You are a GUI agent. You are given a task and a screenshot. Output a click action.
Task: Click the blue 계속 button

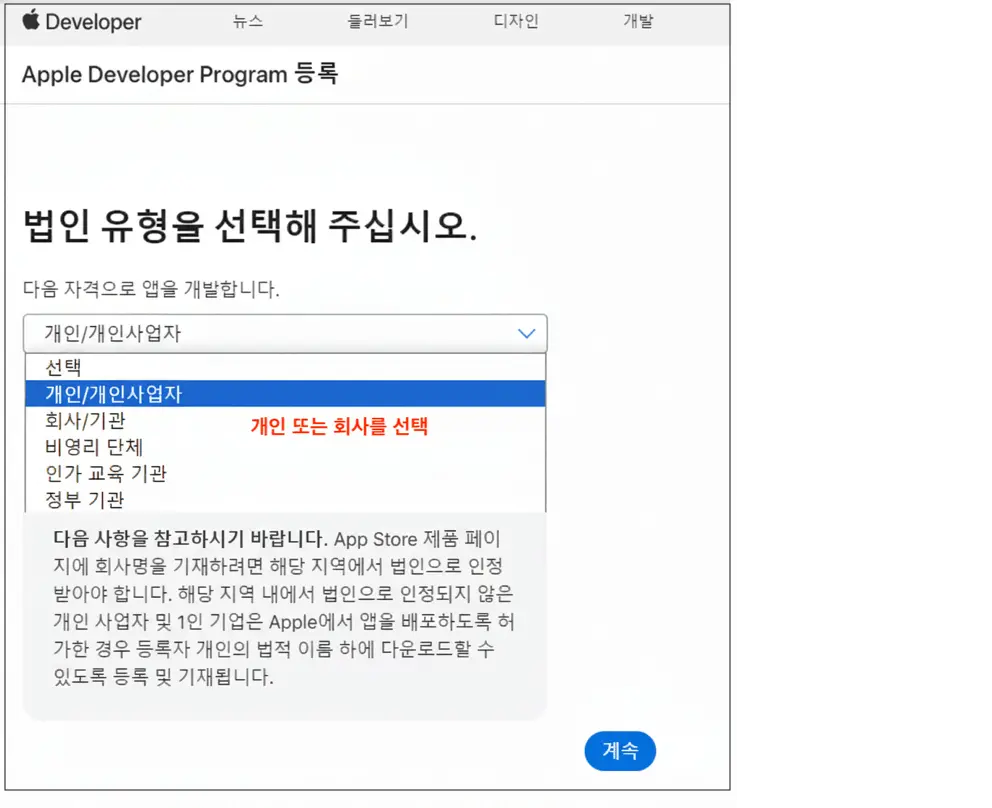point(620,751)
